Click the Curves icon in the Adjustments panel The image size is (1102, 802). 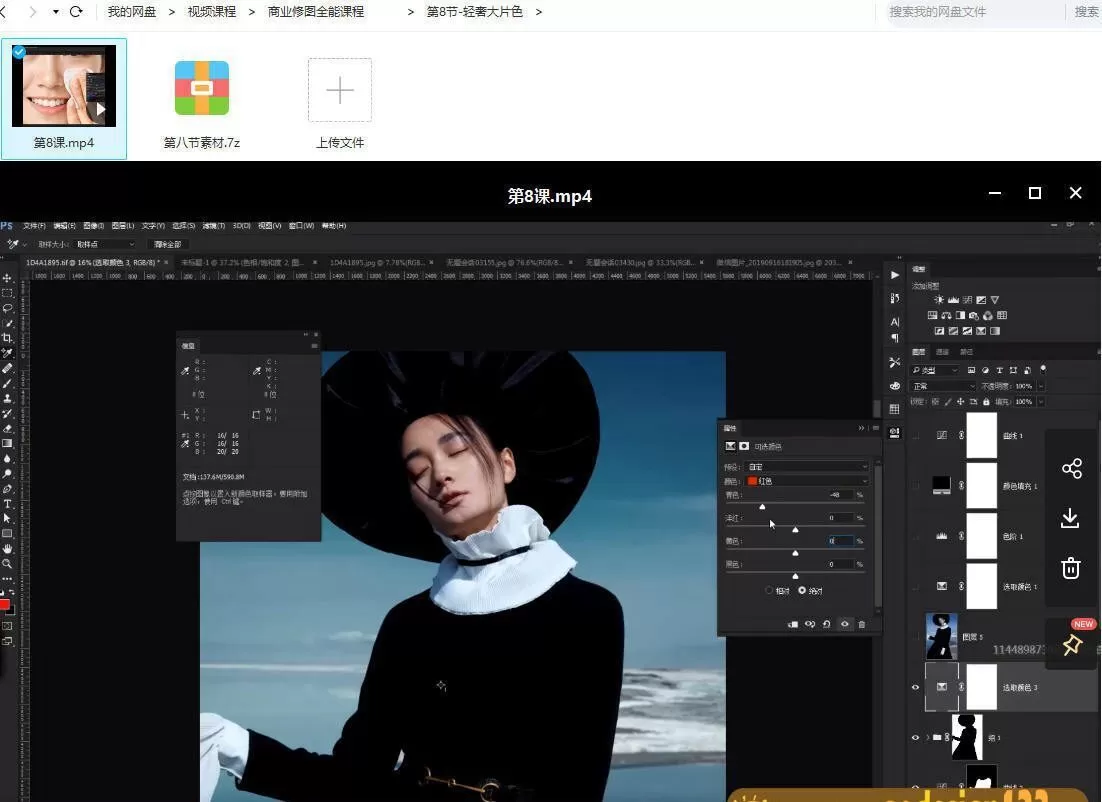point(967,300)
